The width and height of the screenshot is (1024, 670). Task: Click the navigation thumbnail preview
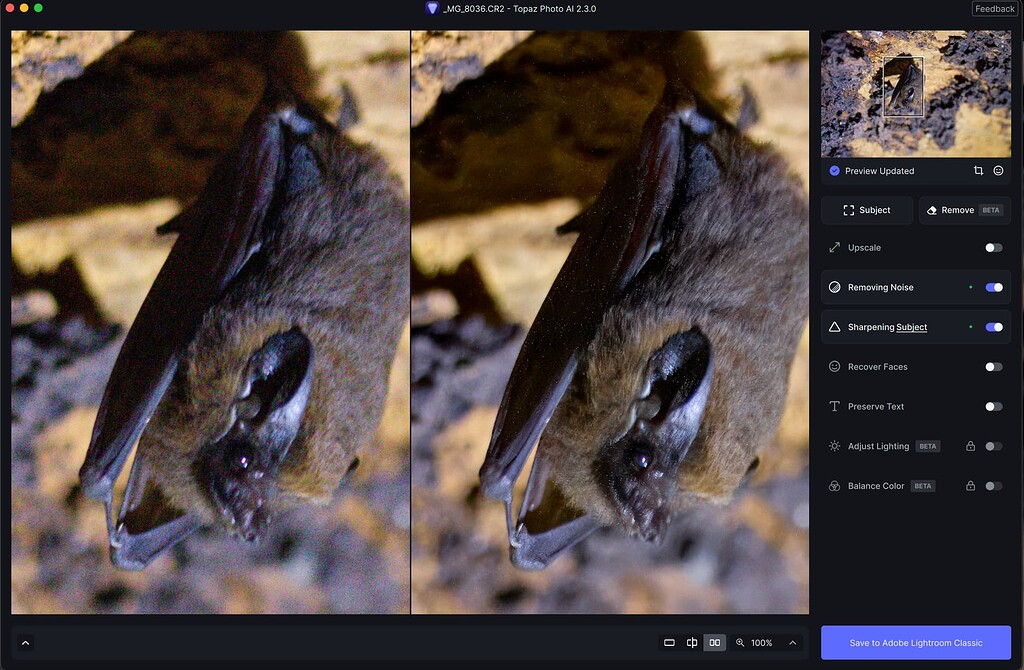(x=915, y=93)
